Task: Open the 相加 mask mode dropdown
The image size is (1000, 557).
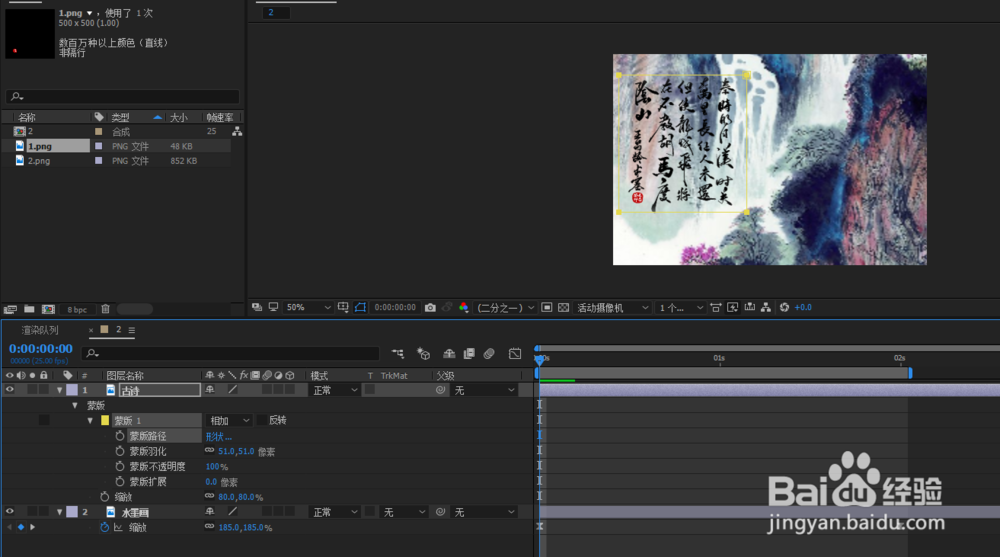Action: [229, 420]
